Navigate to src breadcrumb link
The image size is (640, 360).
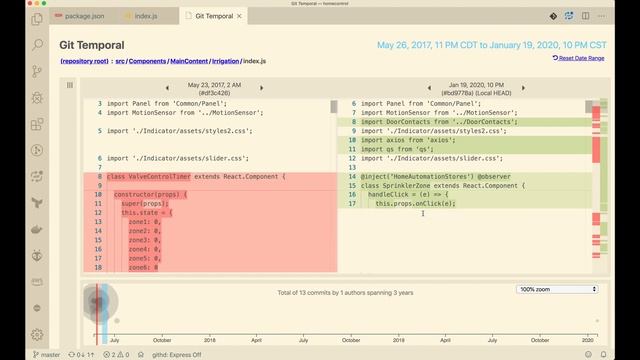point(120,61)
